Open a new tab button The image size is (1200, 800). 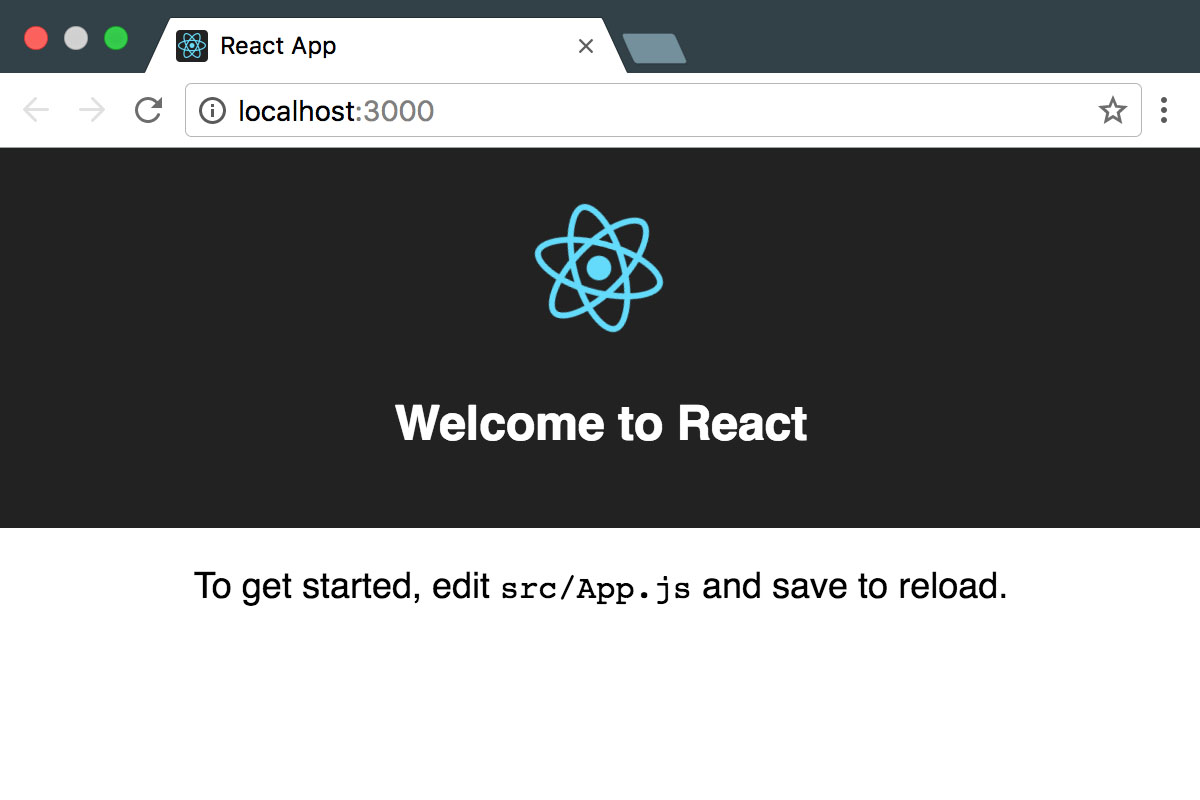tap(655, 48)
